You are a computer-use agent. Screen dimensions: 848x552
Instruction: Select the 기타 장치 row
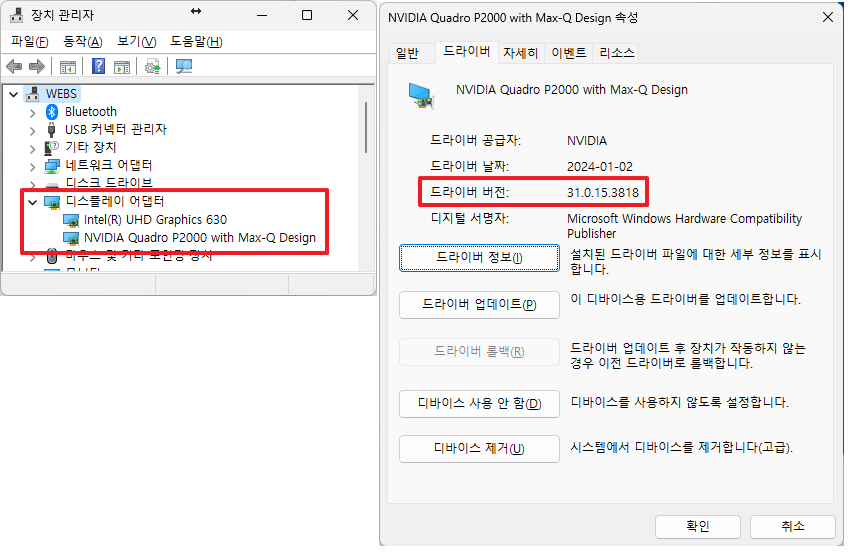pyautogui.click(x=90, y=148)
